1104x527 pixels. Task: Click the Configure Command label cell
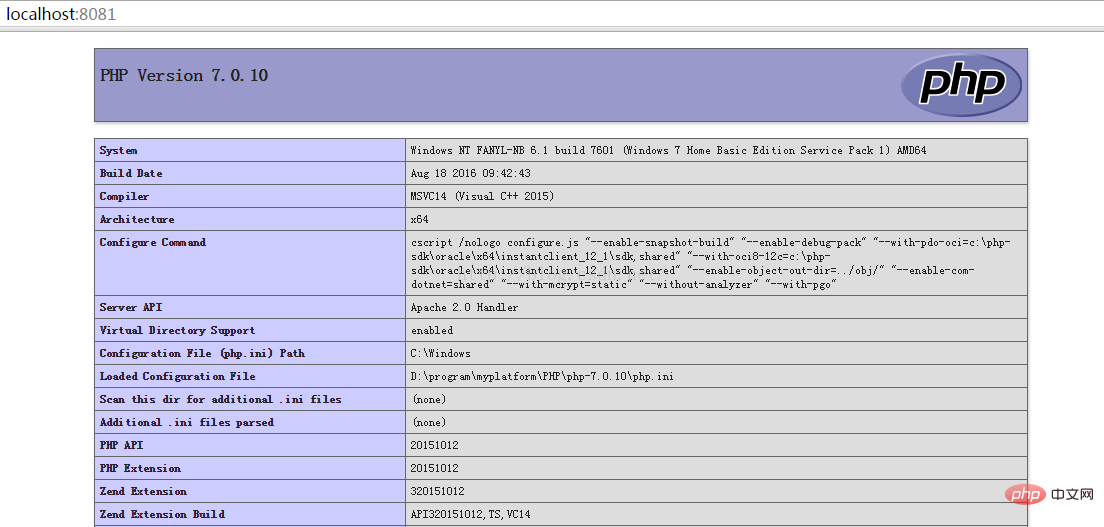point(153,242)
